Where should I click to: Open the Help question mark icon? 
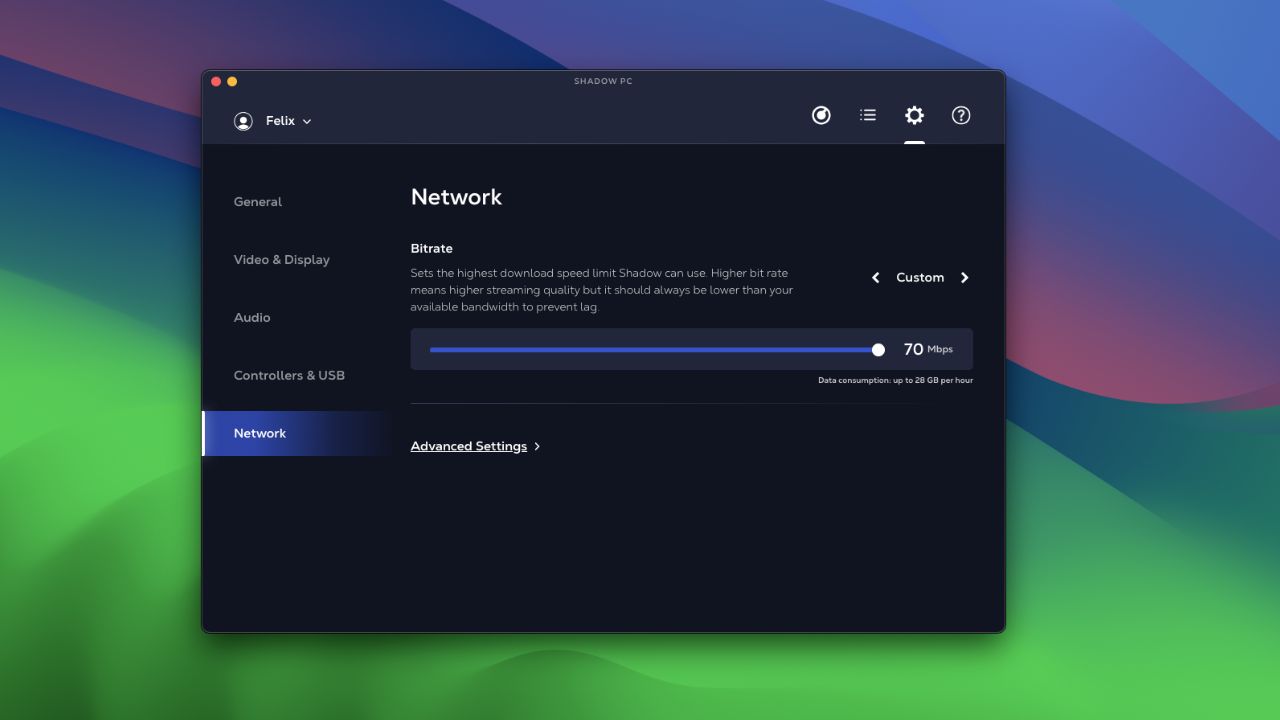pyautogui.click(x=960, y=115)
